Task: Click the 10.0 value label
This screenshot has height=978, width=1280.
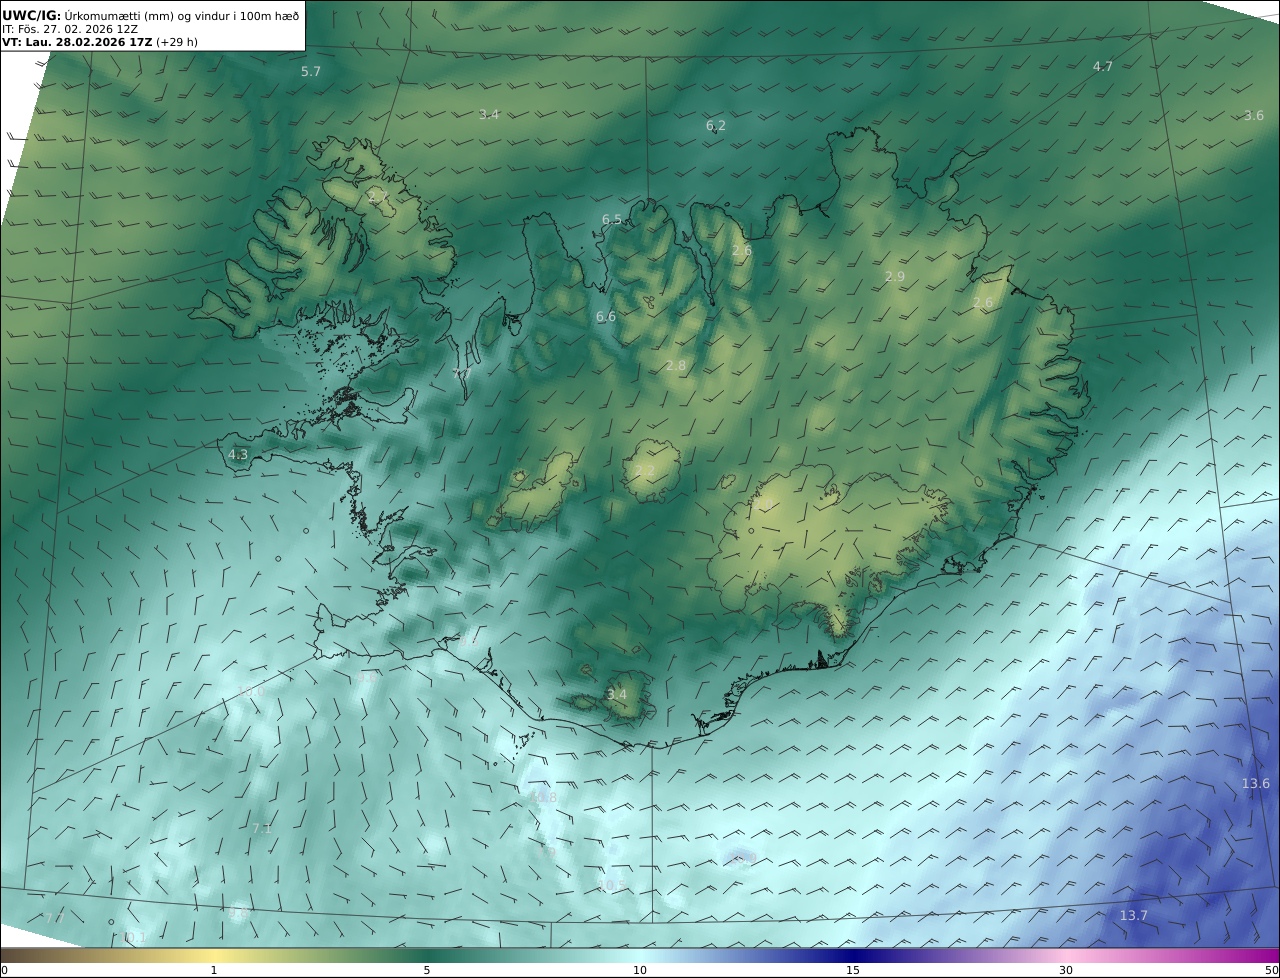Action: tap(252, 691)
